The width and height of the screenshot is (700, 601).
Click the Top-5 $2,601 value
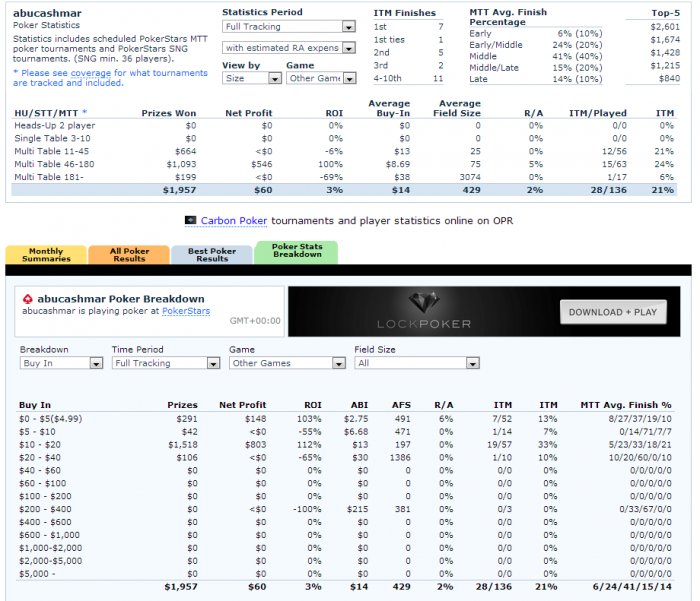click(x=665, y=27)
